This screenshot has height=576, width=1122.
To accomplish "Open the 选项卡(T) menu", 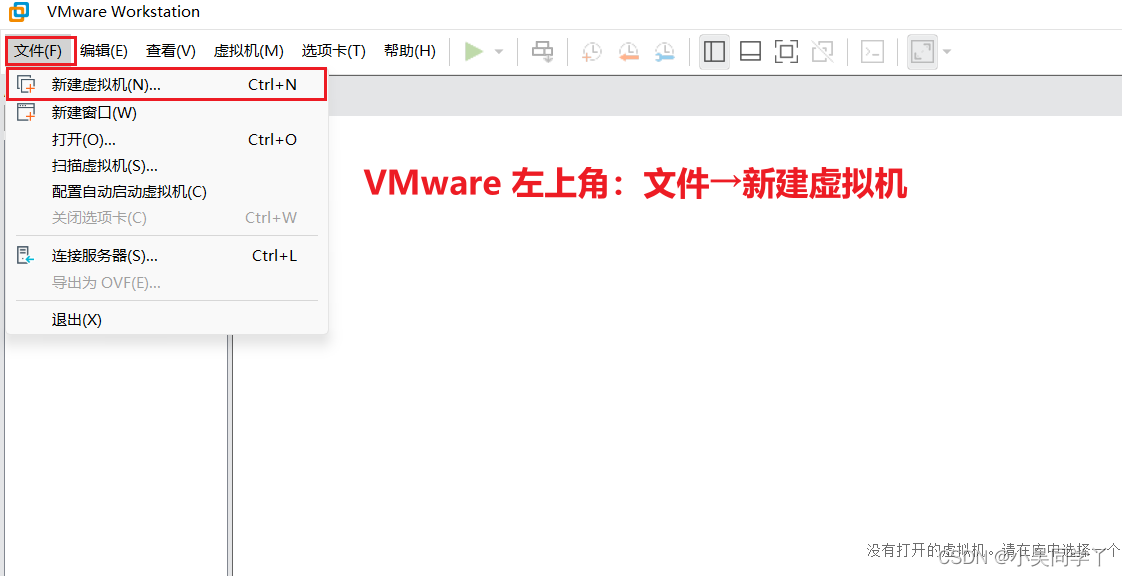I will tap(333, 51).
